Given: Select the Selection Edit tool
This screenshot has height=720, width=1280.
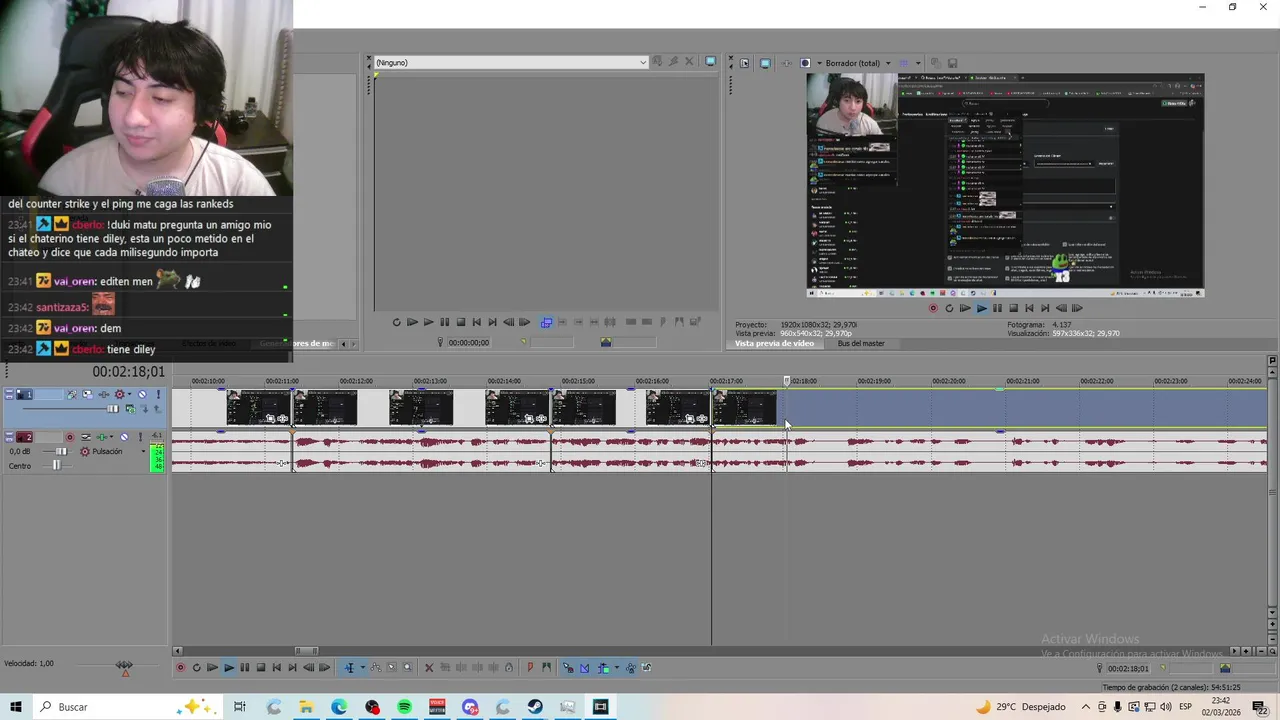Looking at the screenshot, I should click(x=391, y=667).
